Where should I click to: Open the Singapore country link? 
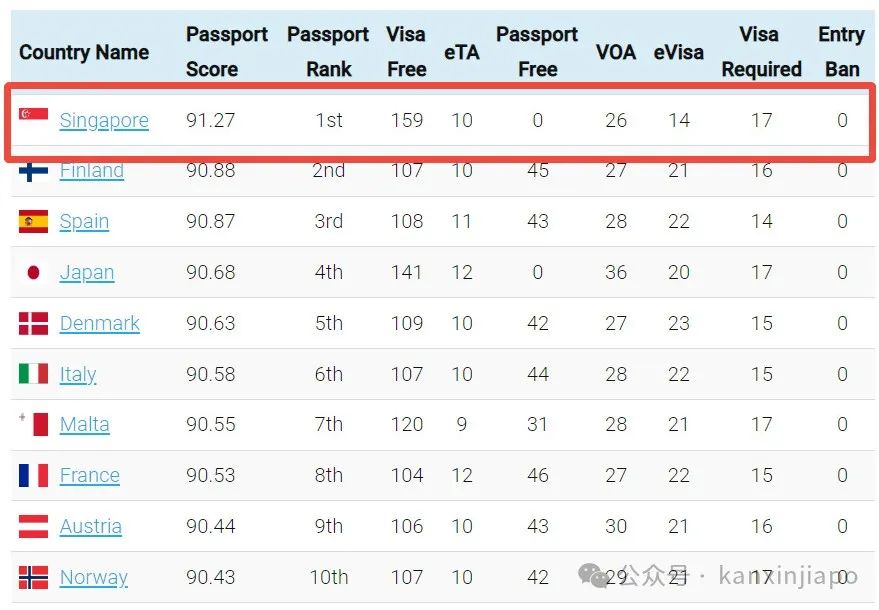coord(104,121)
